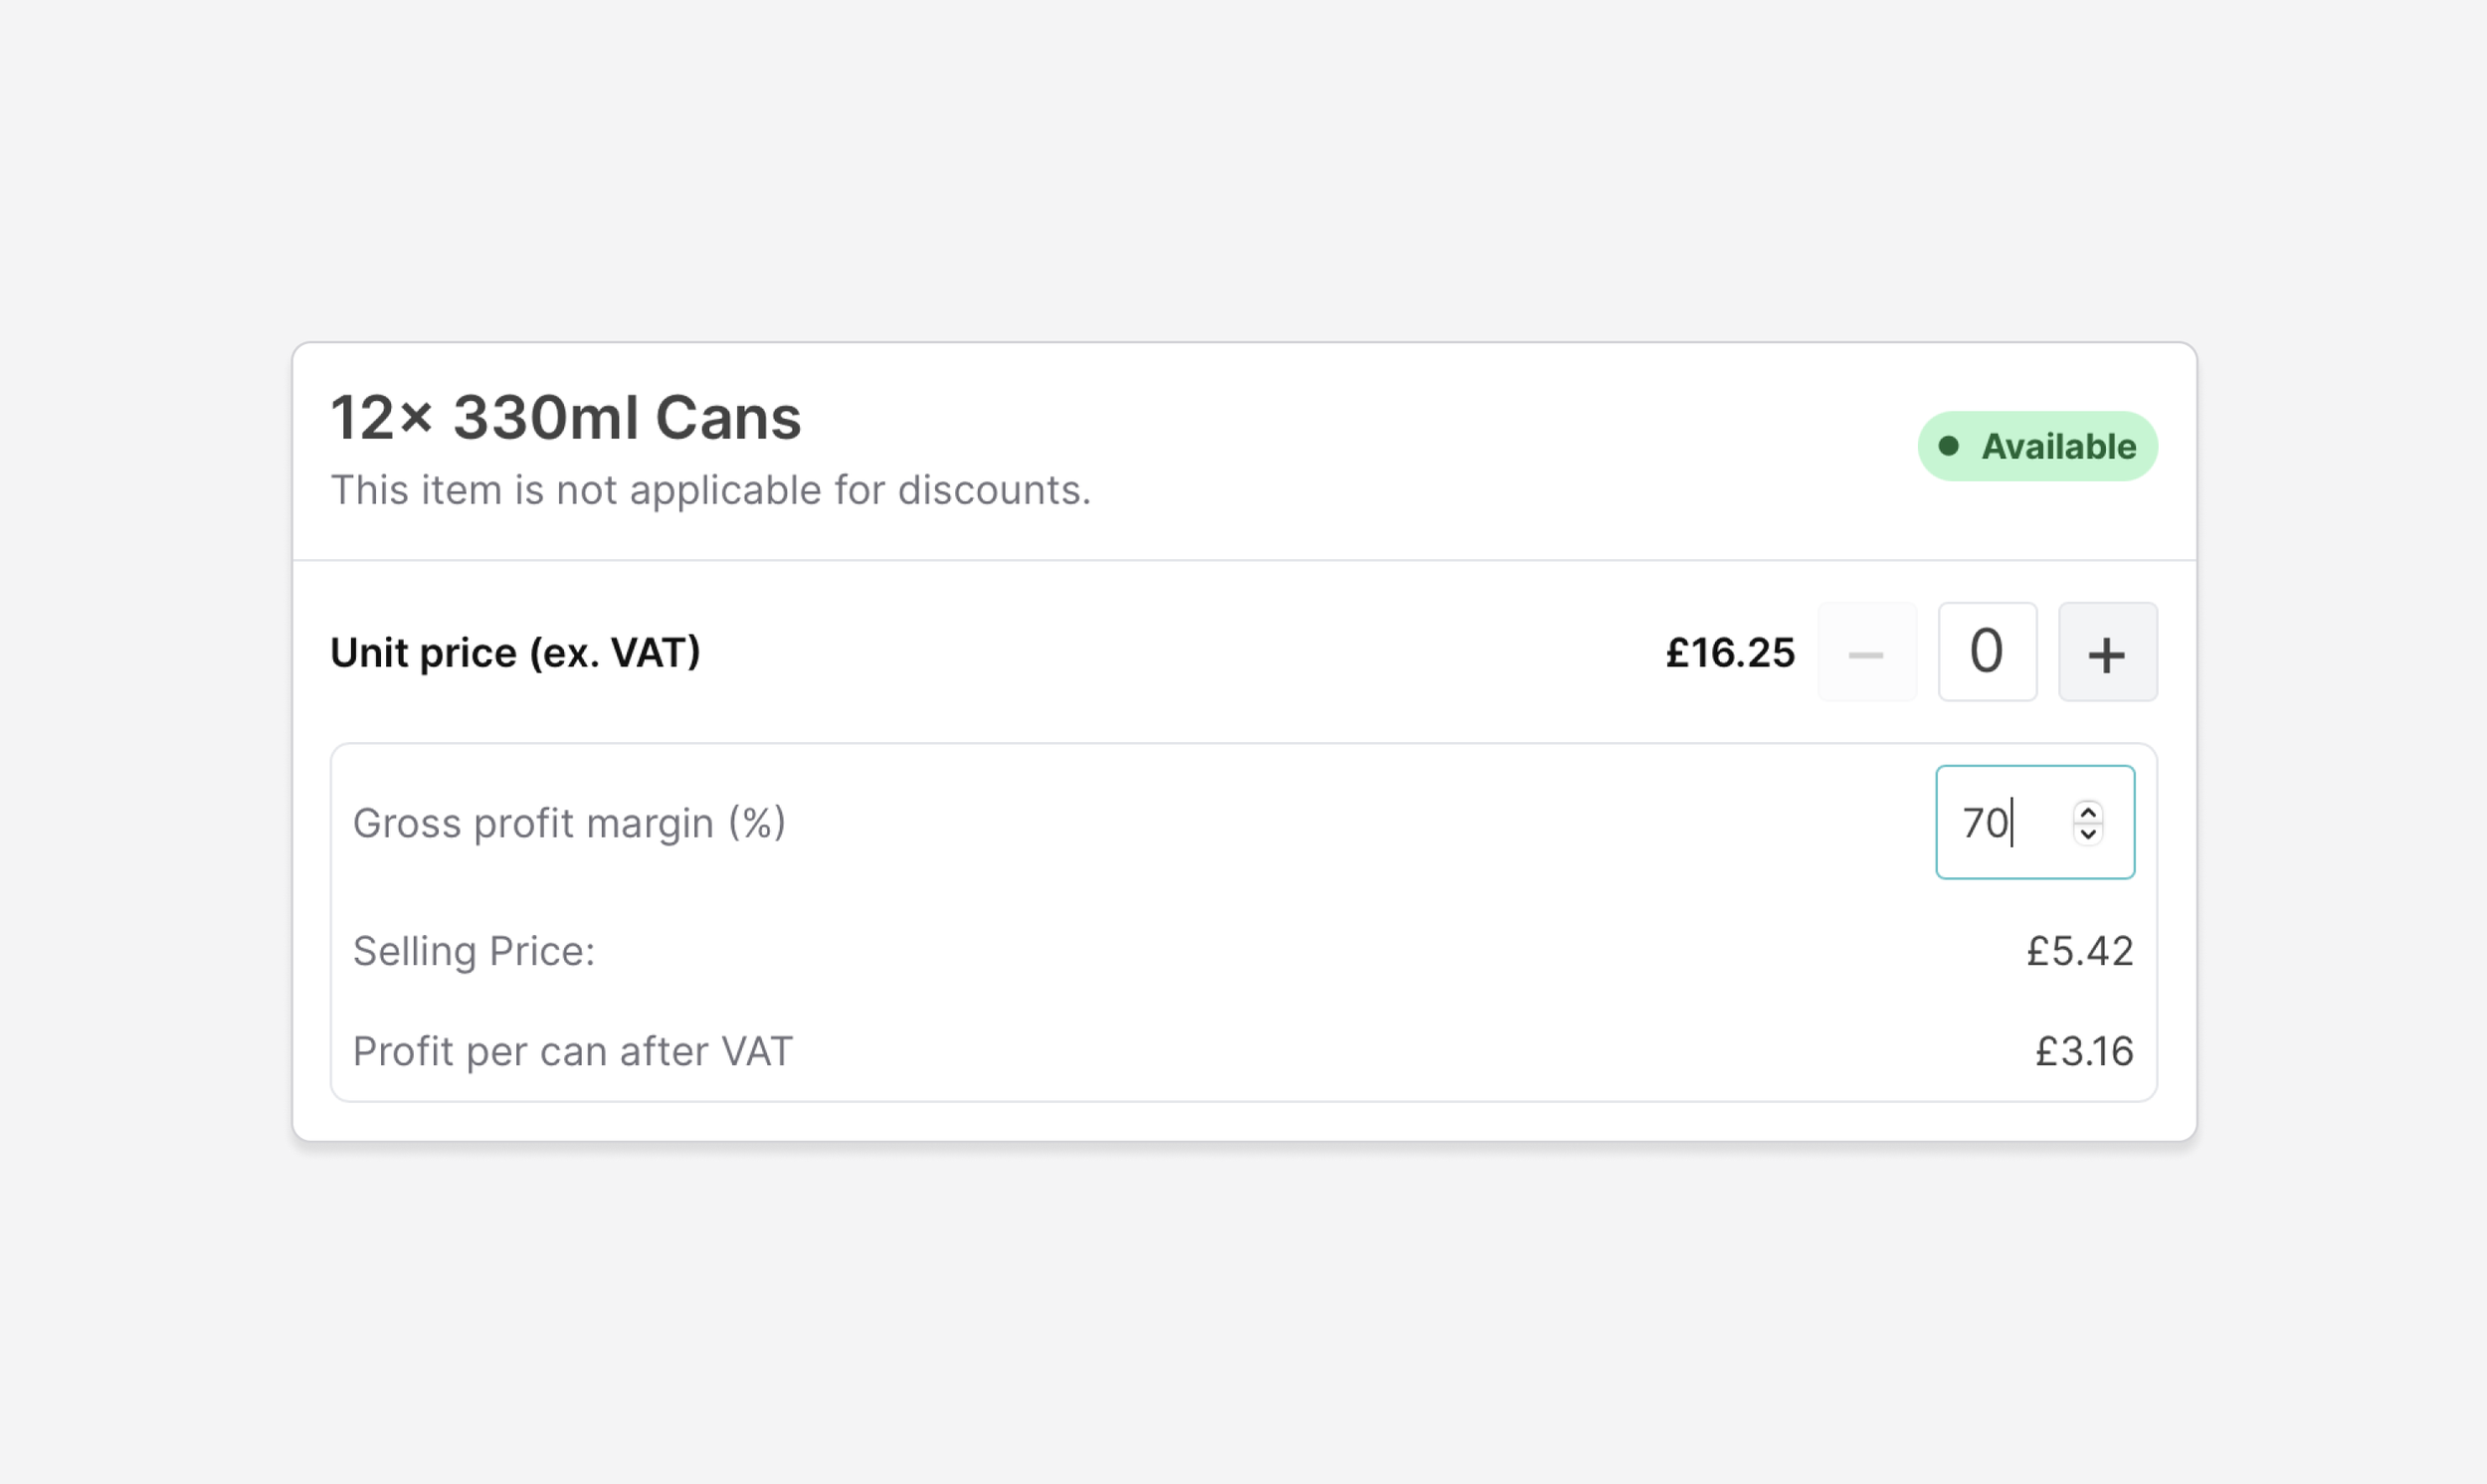Click the 'Gross profit margin' words
Image resolution: width=2487 pixels, height=1484 pixels.
click(x=534, y=824)
